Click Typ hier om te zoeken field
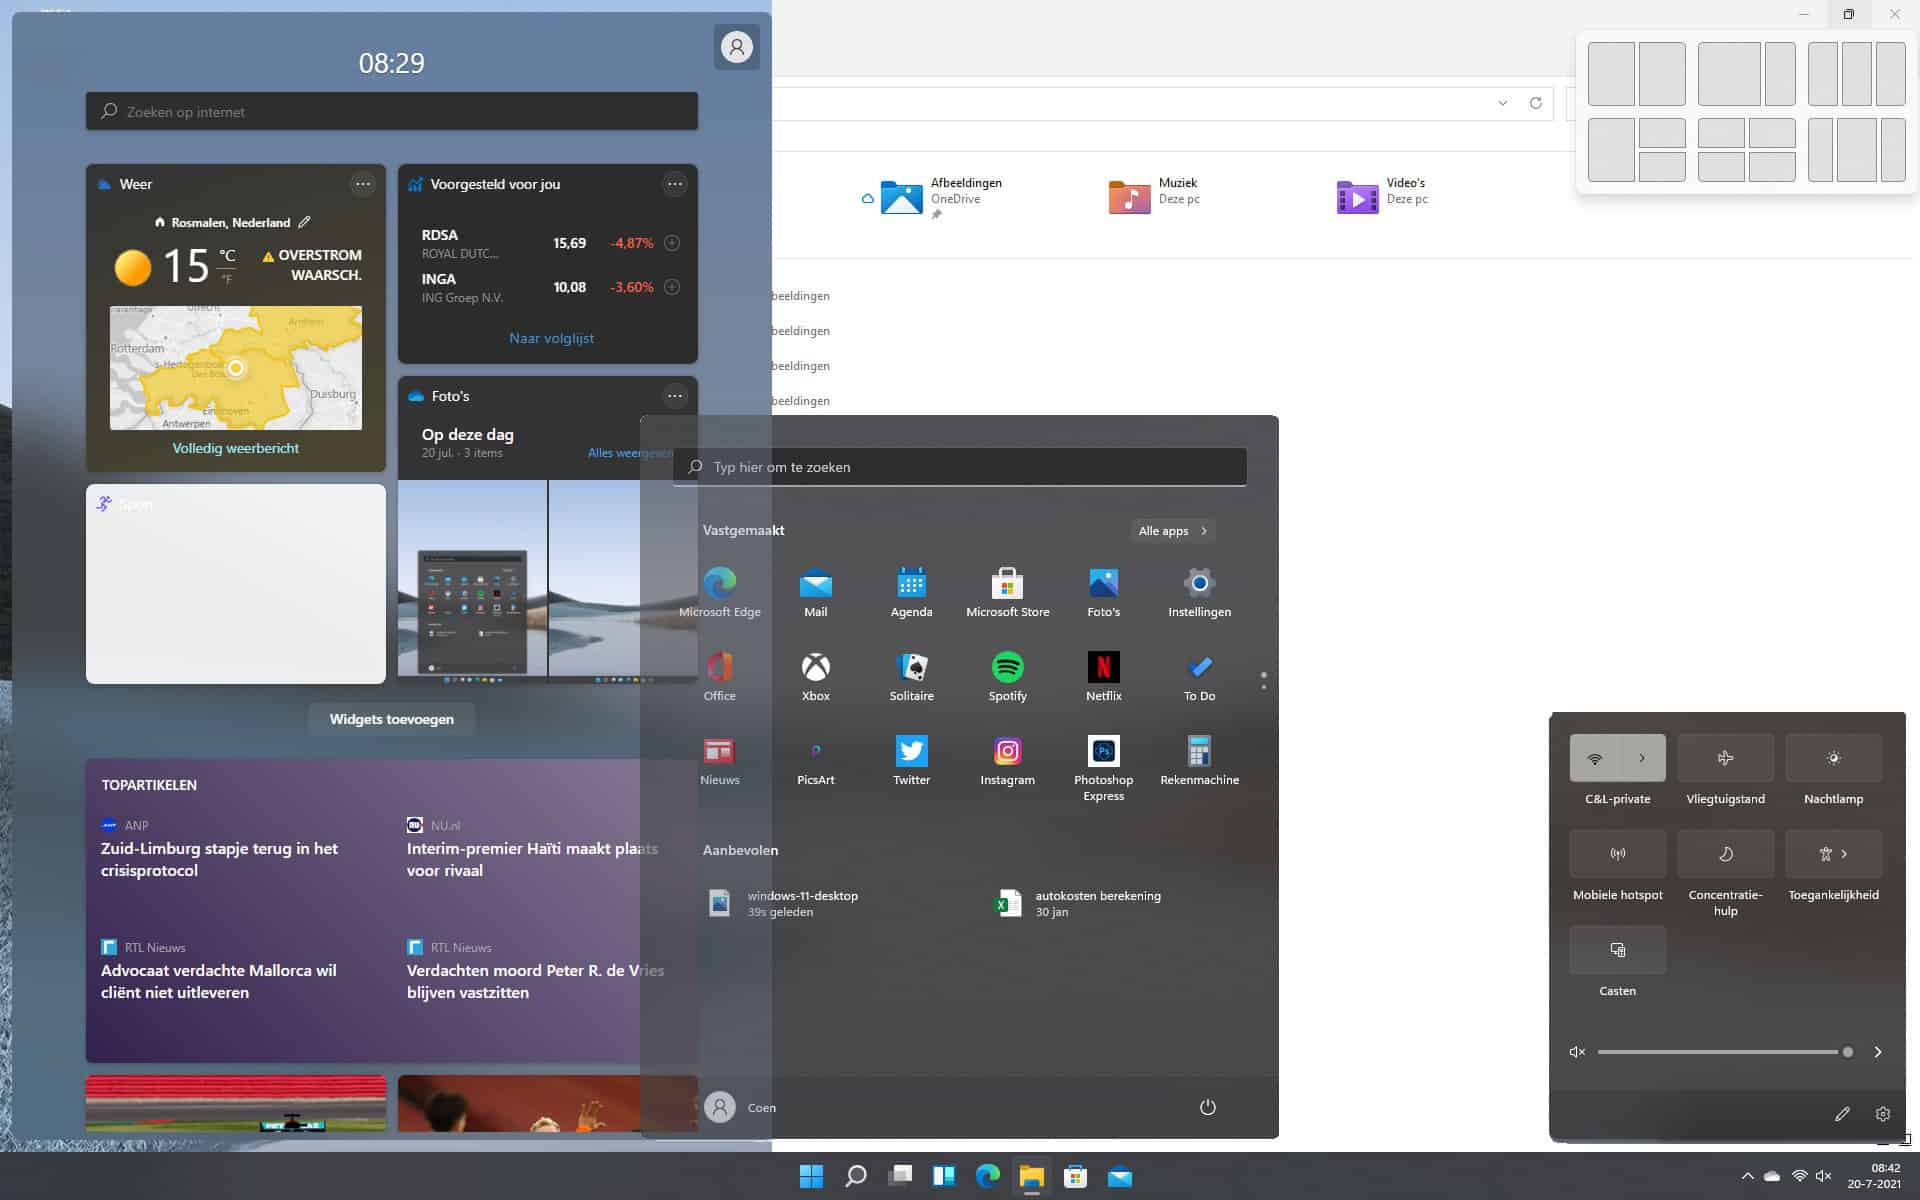 960,467
